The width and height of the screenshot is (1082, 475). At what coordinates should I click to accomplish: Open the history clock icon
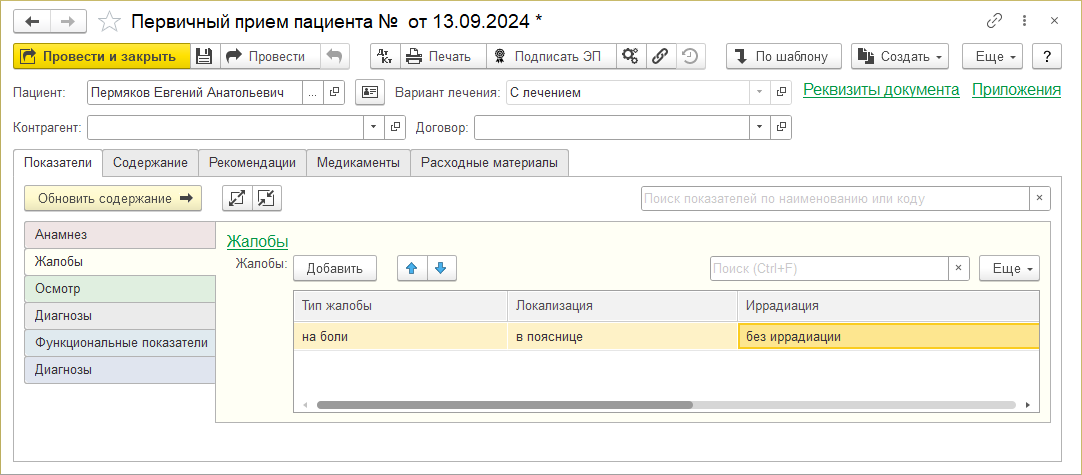pos(689,56)
